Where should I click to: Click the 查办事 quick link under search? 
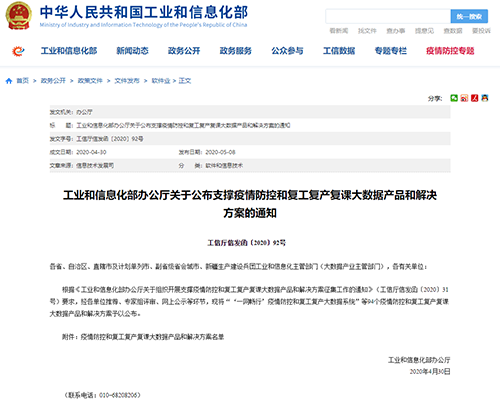[396, 31]
